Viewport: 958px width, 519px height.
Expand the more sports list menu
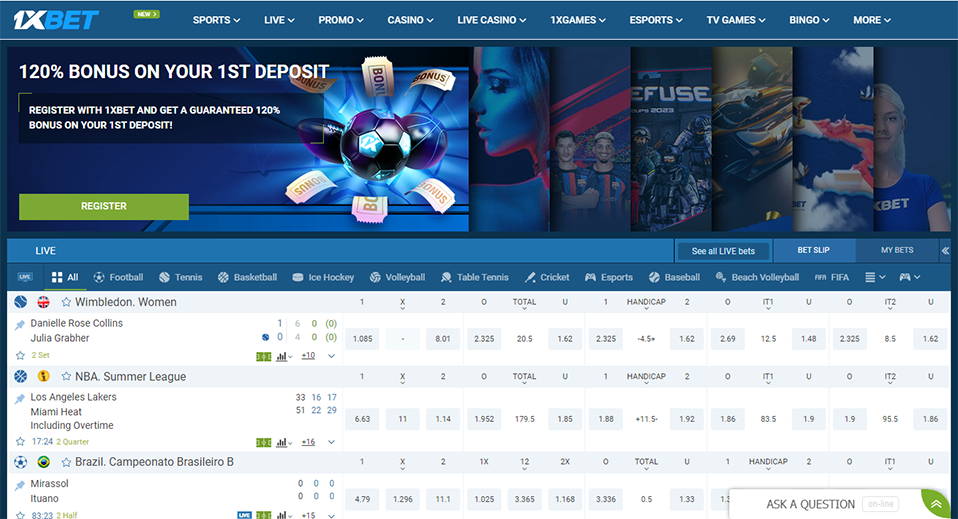(874, 277)
